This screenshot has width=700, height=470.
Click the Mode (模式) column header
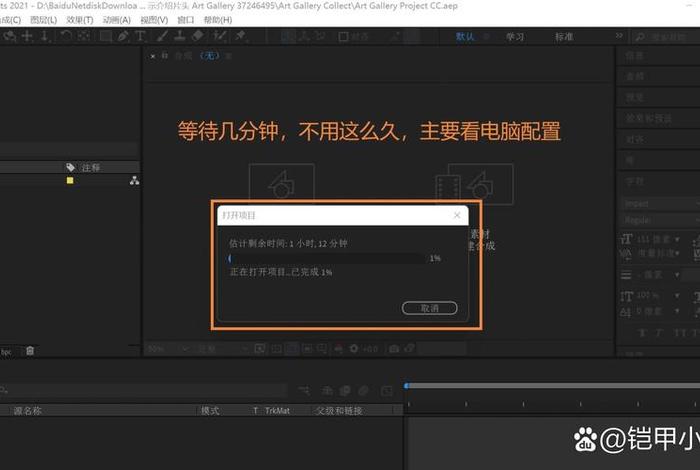tap(210, 411)
